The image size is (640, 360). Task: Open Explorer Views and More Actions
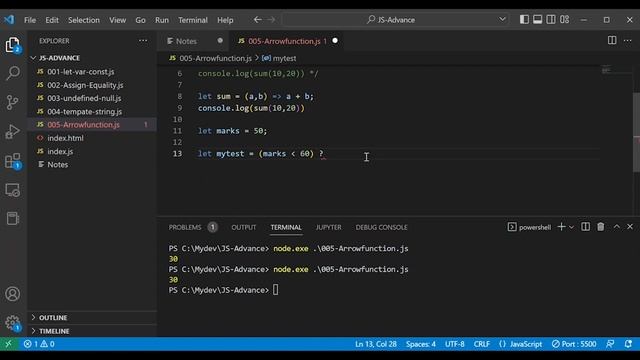click(x=143, y=40)
